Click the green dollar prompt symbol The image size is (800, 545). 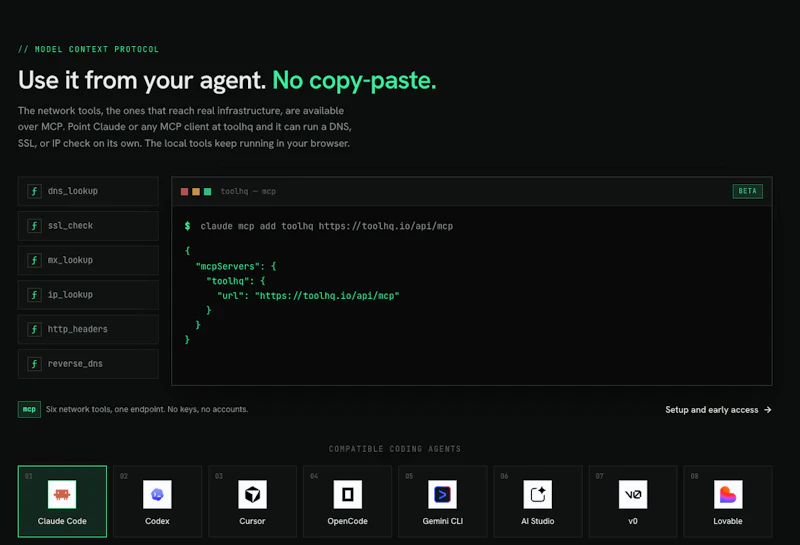point(188,226)
